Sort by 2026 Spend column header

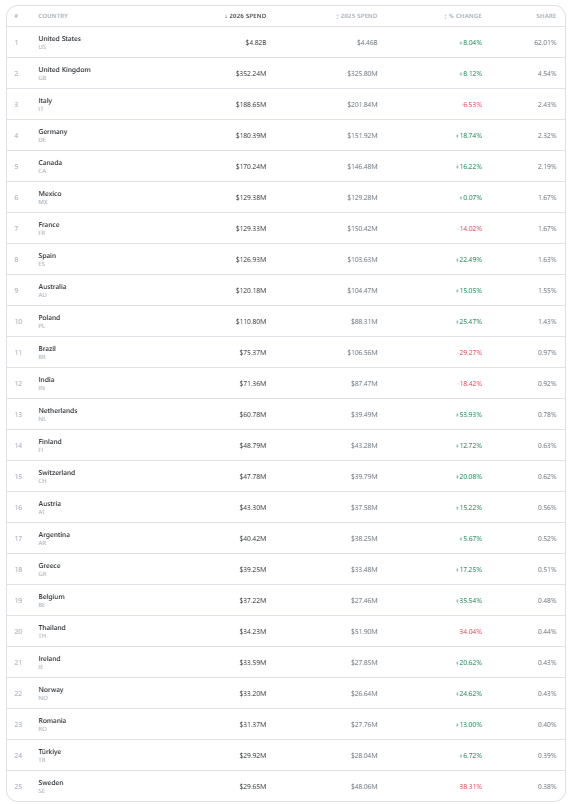pos(245,16)
